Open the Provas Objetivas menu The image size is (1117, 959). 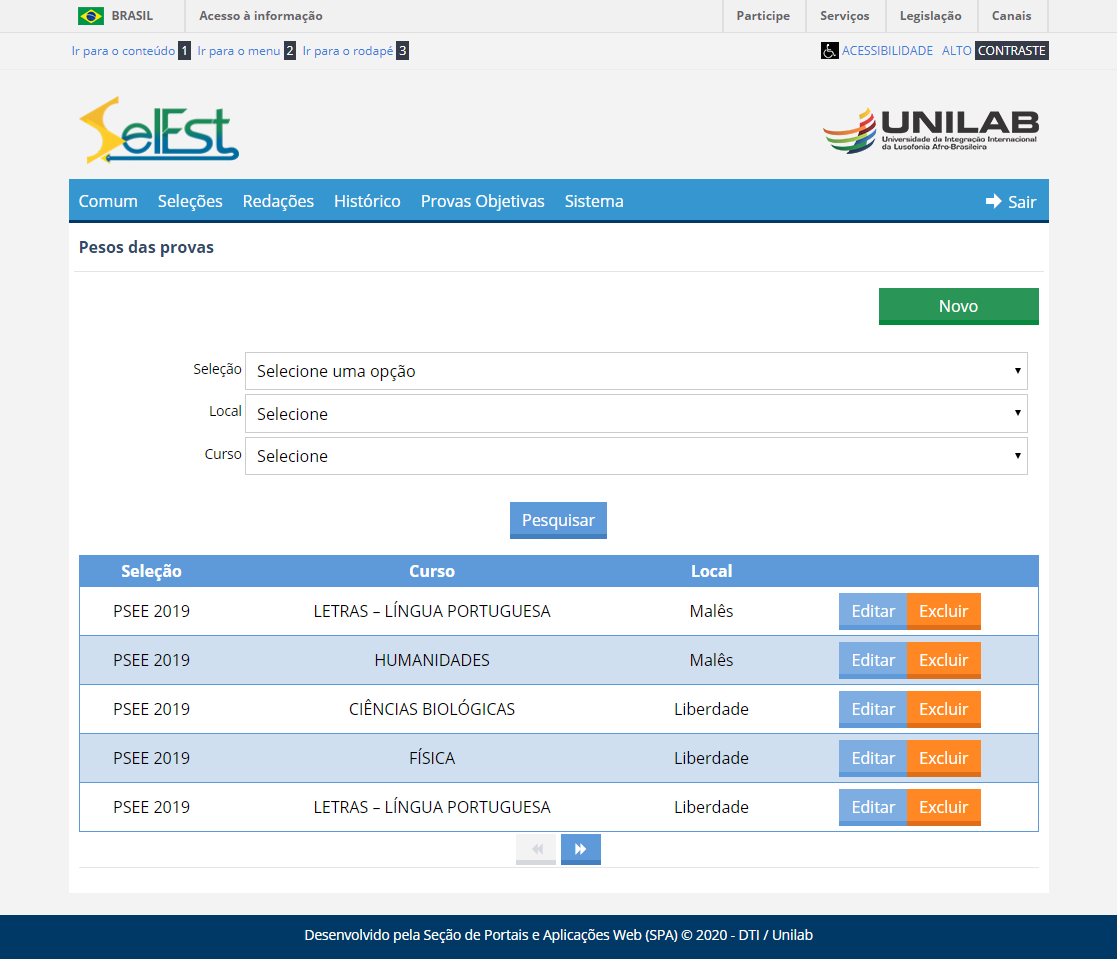pyautogui.click(x=482, y=201)
